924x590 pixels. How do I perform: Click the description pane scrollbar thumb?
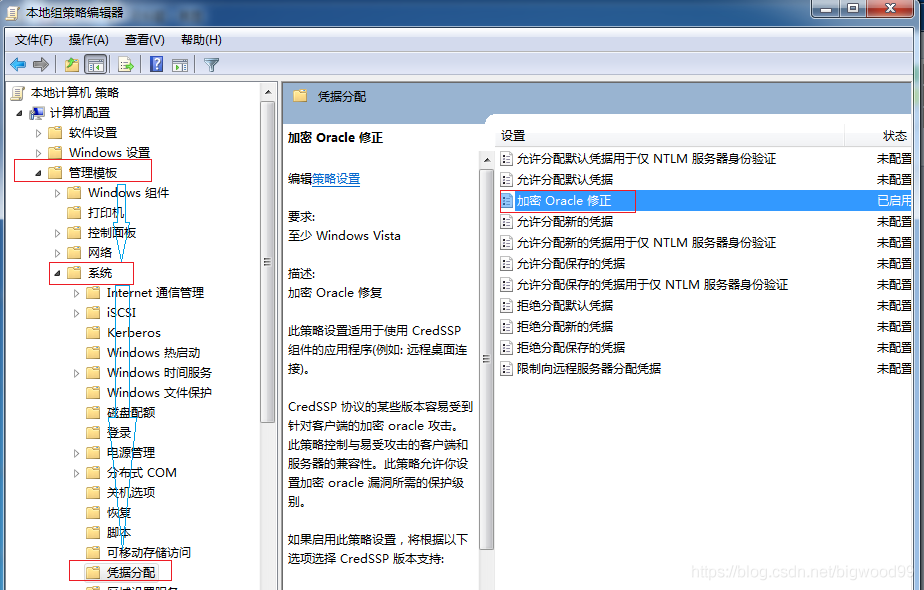point(487,359)
